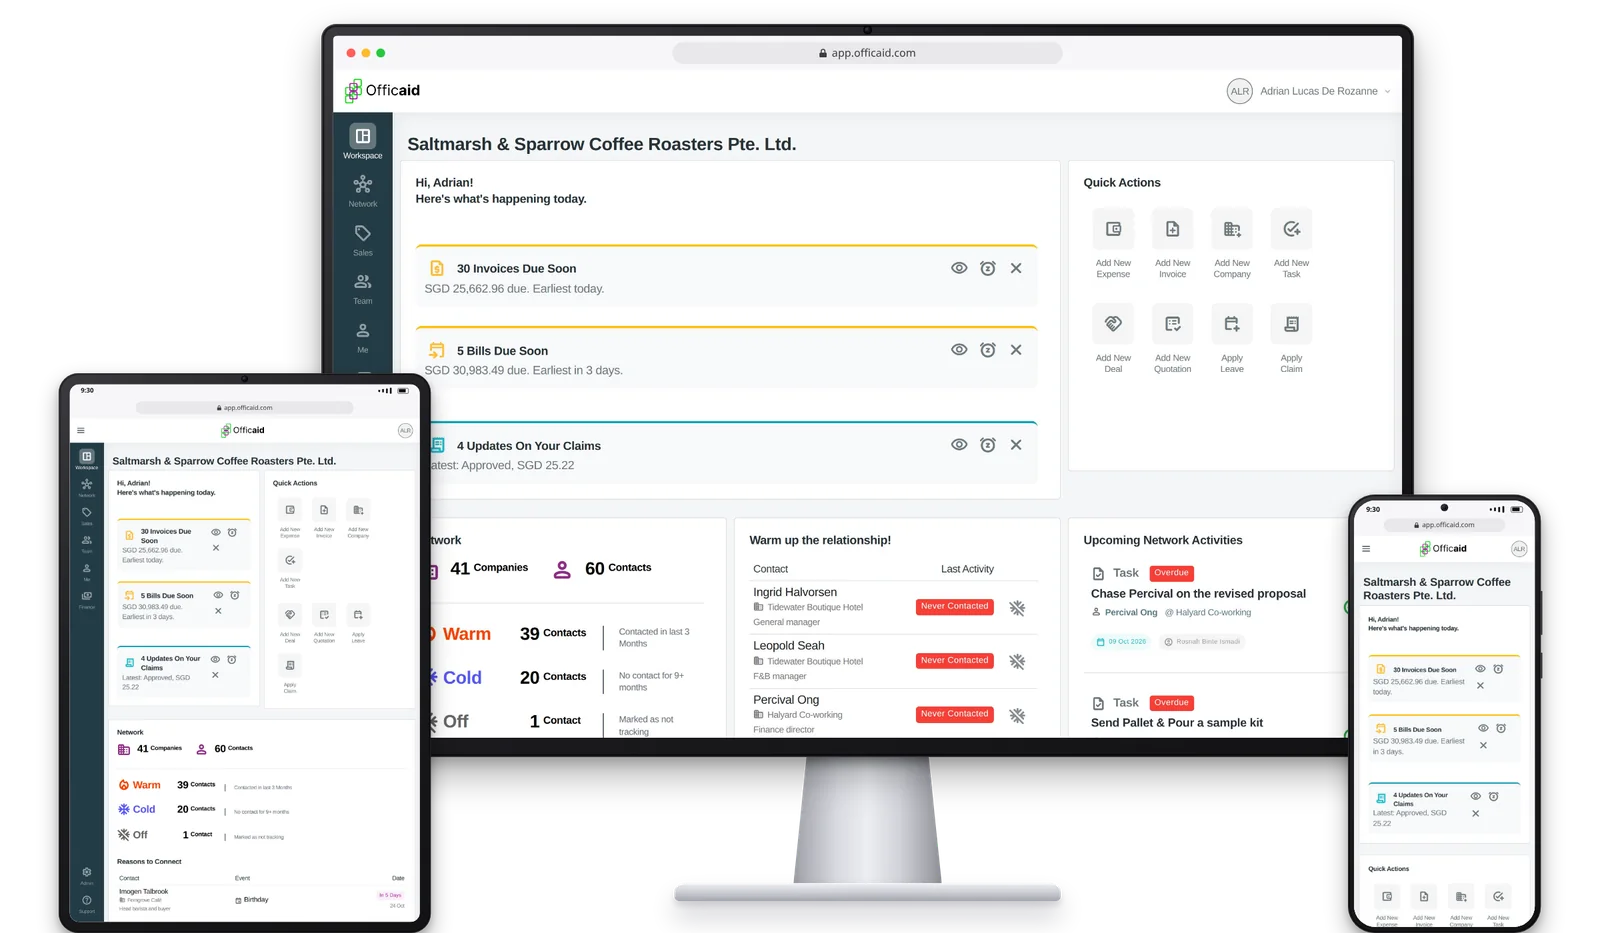Snooze the 5 Bills Due Soon card on desktop
The width and height of the screenshot is (1600, 933).
tap(988, 350)
